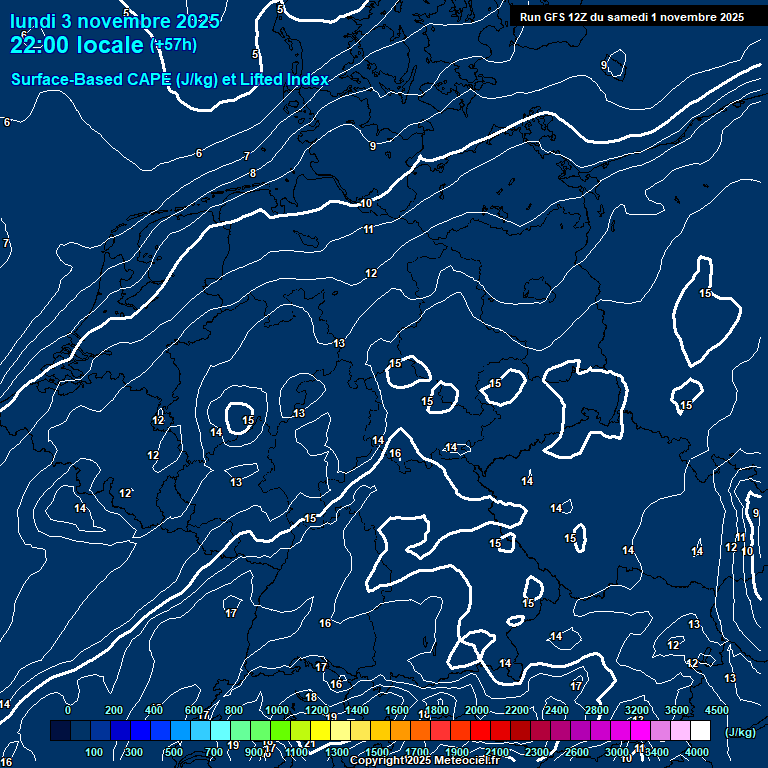The image size is (768, 768).
Task: Click the date title 'lundi 3 novembre 2025'
Action: [115, 21]
